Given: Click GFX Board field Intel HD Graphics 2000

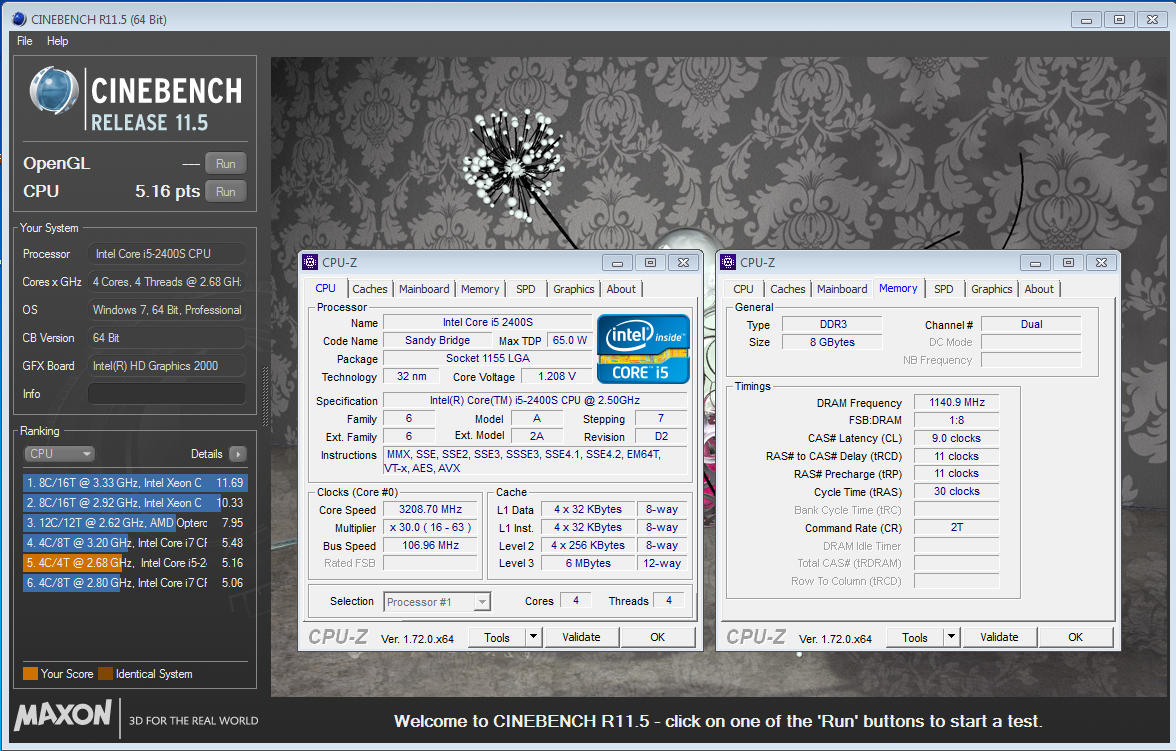Looking at the screenshot, I should (166, 366).
